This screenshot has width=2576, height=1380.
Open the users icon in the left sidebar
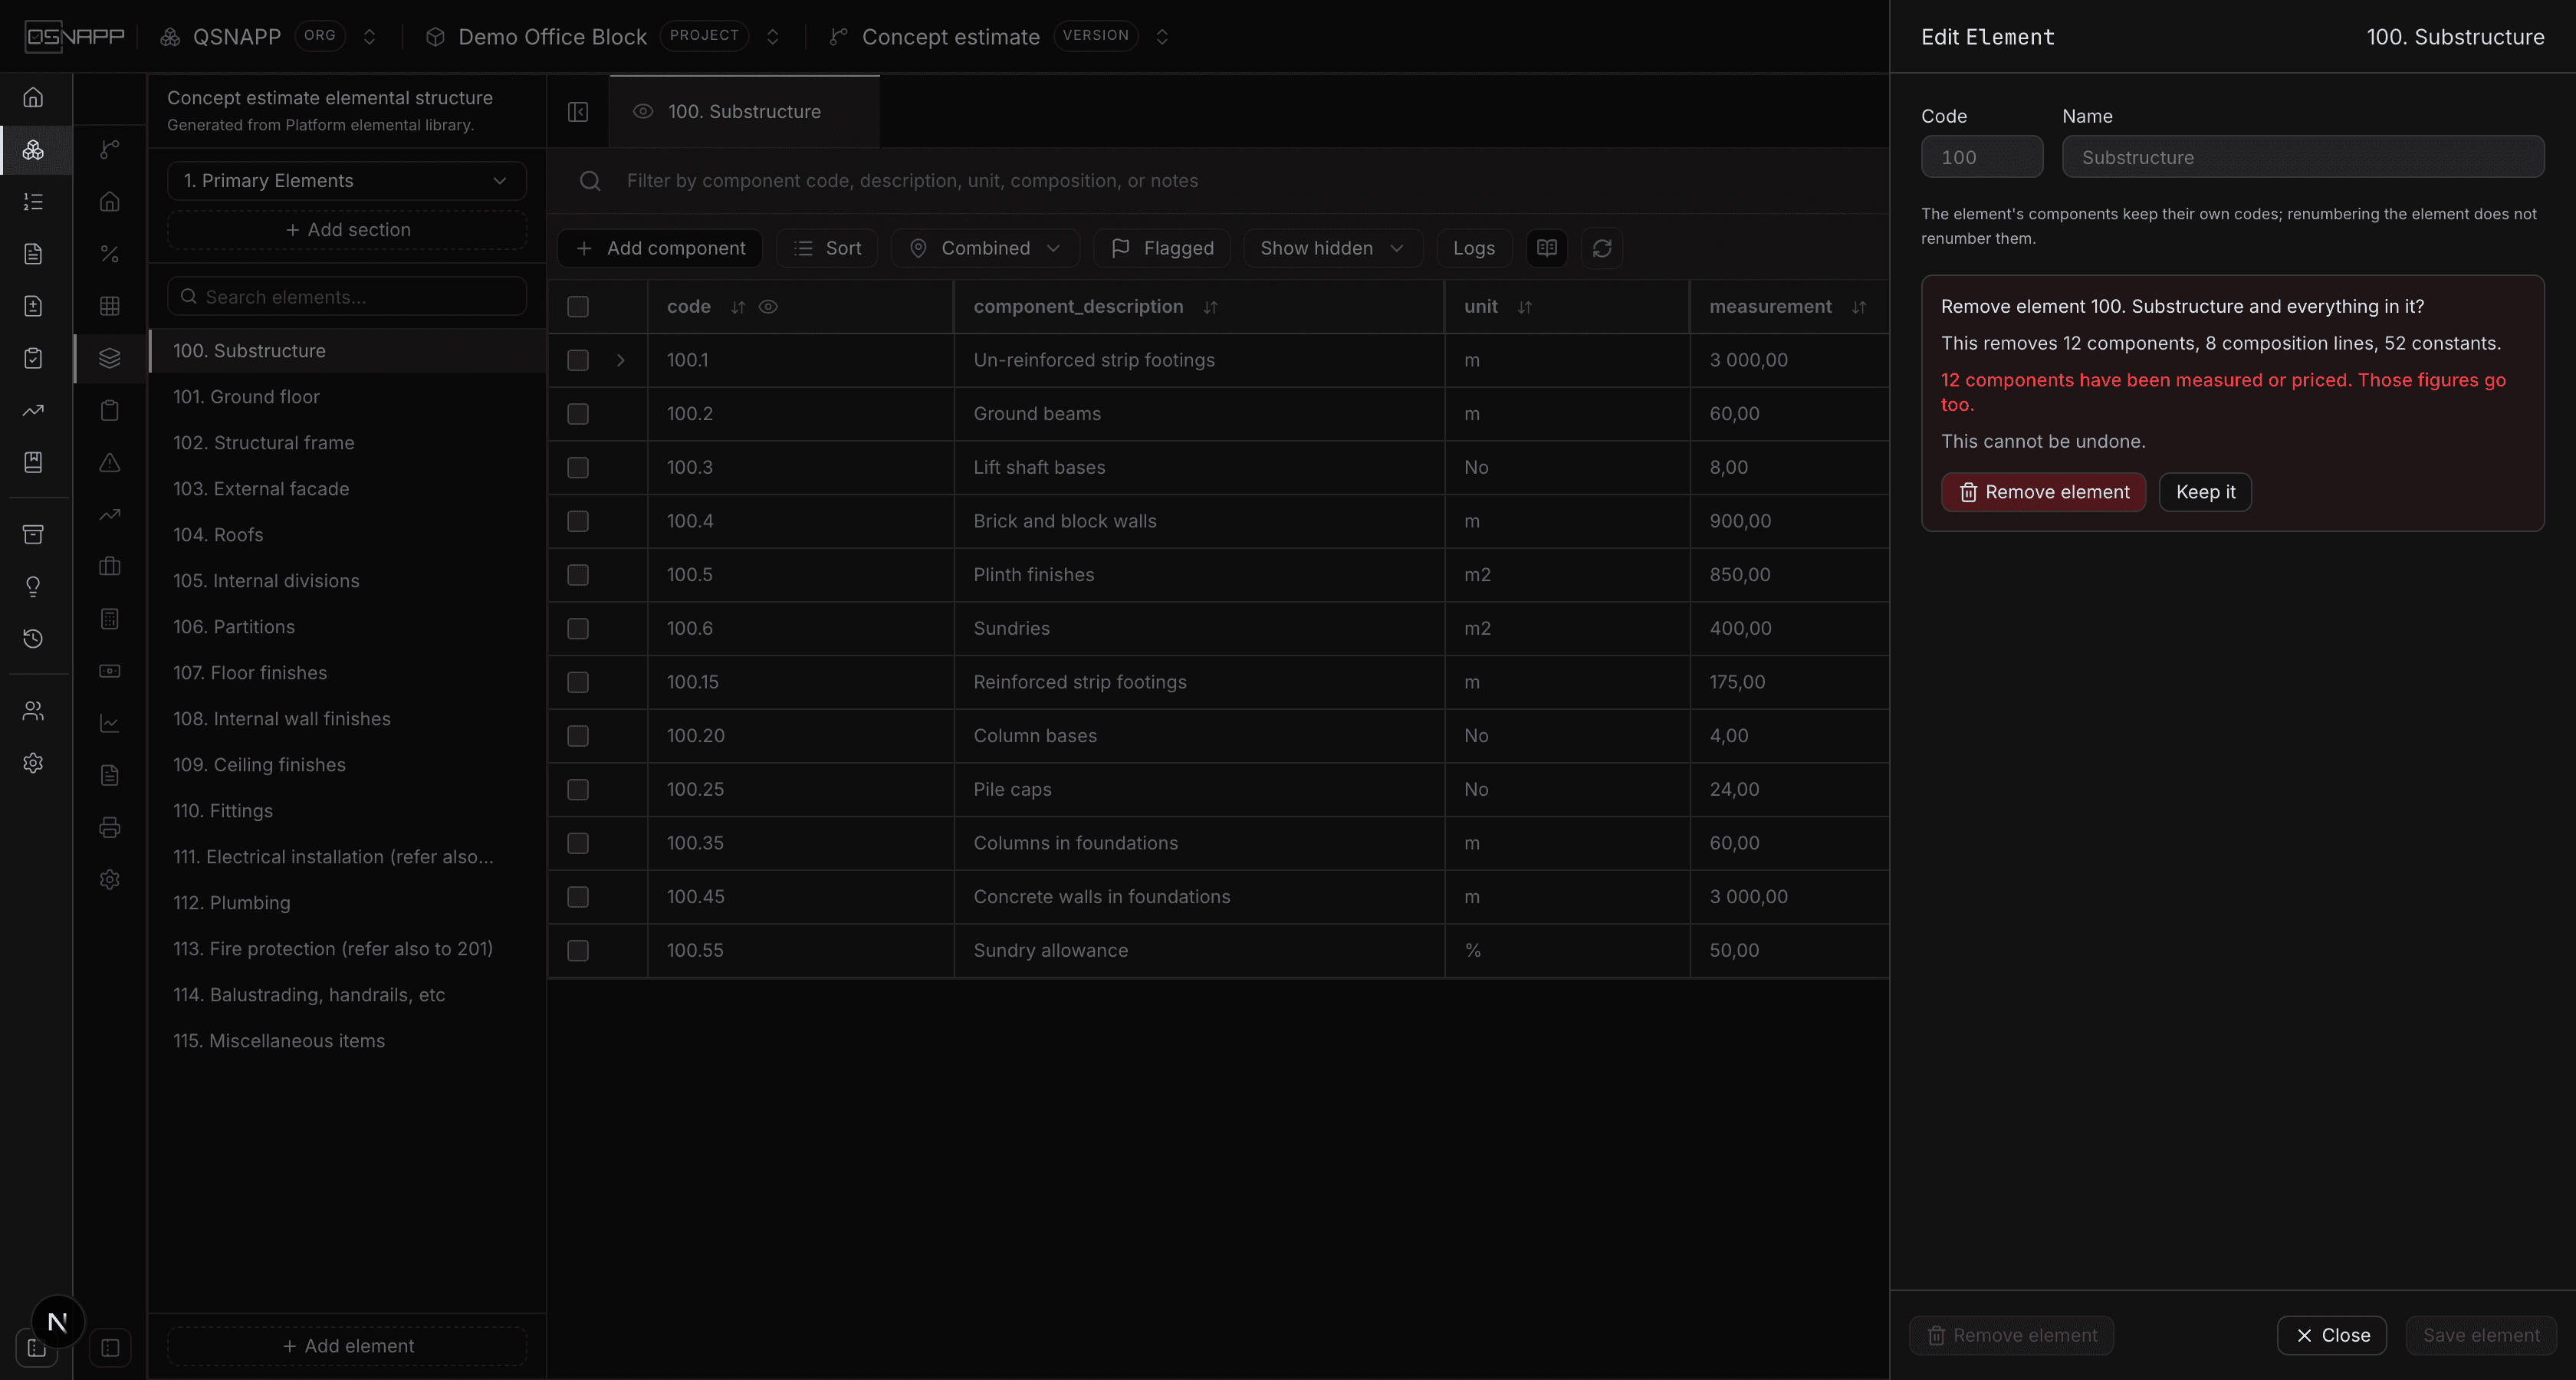pos(33,711)
